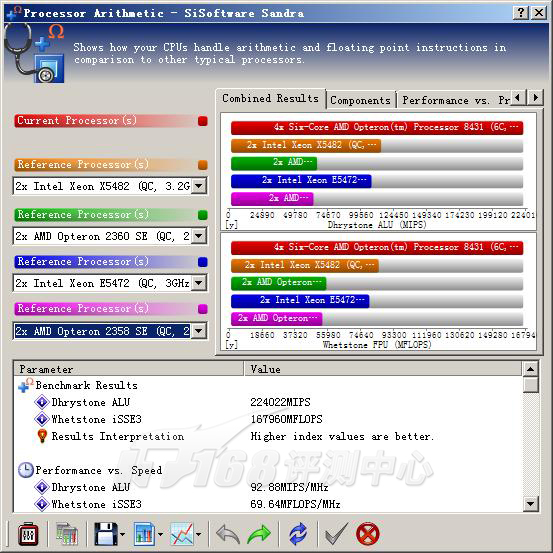
Task: Open the Intel Xeon X5482 reference dropdown
Action: click(x=199, y=186)
